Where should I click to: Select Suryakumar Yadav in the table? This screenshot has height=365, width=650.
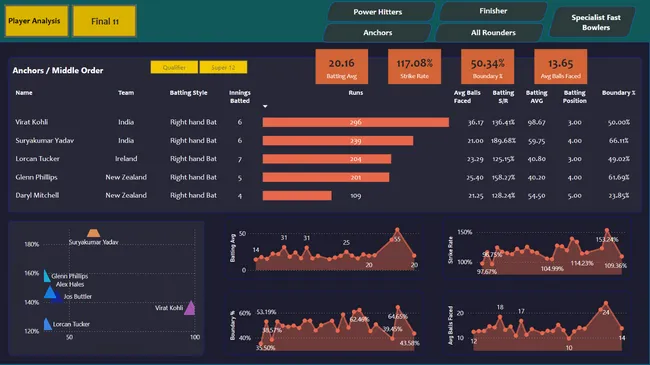click(x=44, y=141)
